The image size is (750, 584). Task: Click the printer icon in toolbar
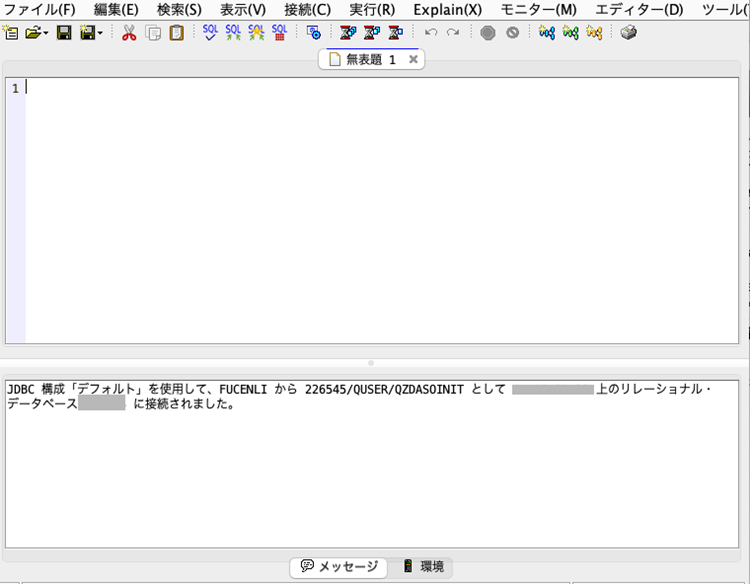click(628, 33)
